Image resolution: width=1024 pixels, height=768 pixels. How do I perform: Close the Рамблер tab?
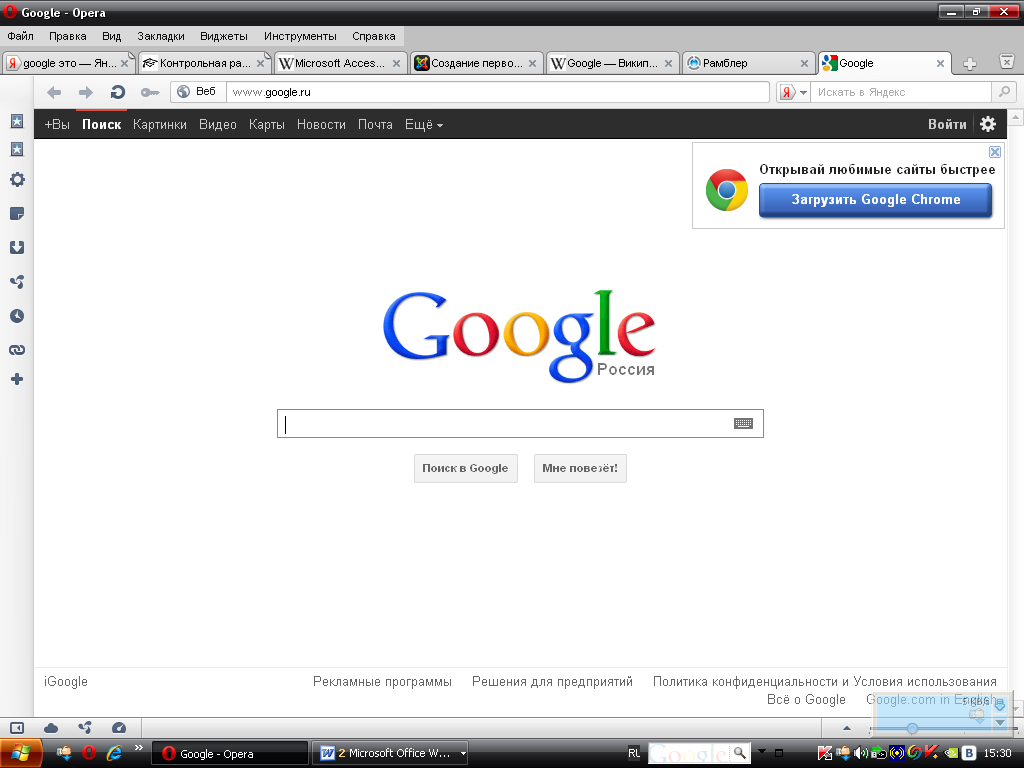[x=804, y=63]
